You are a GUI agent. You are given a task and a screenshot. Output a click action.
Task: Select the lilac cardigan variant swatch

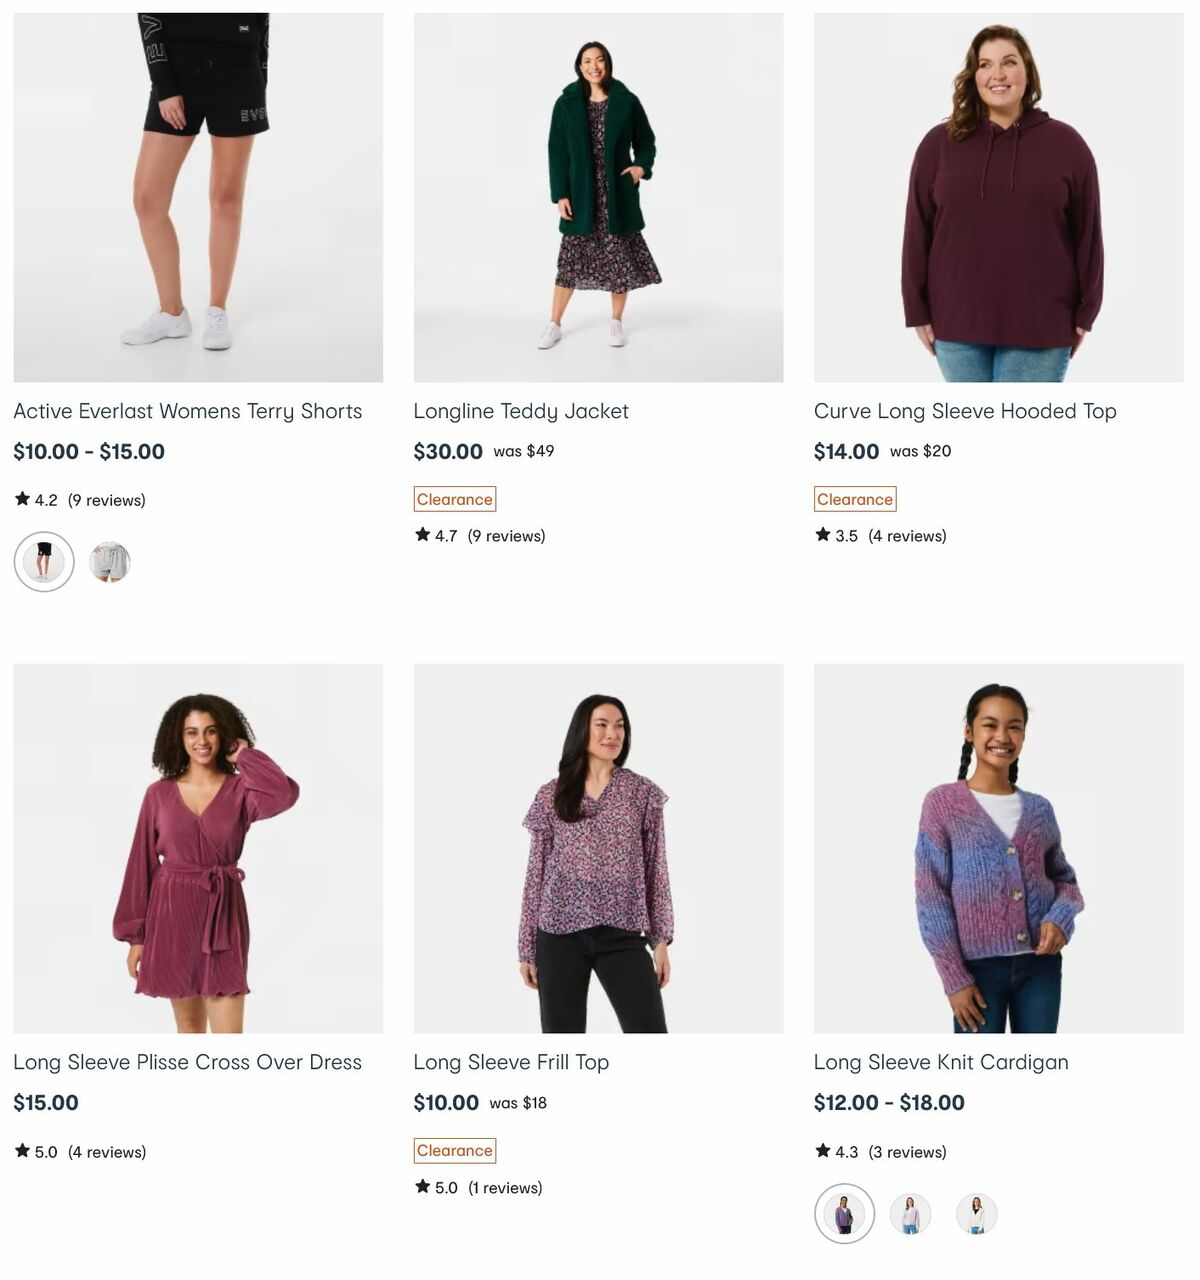coord(911,1213)
